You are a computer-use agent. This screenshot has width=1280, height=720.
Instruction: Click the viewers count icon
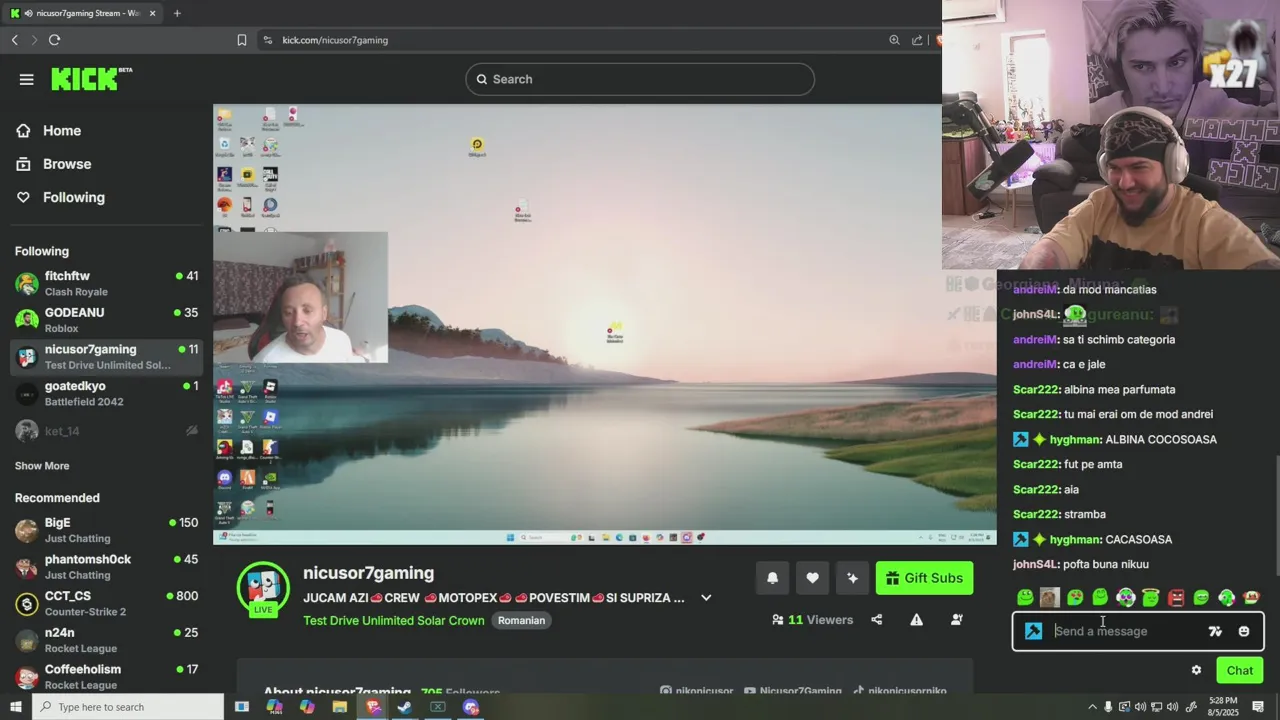tap(778, 620)
